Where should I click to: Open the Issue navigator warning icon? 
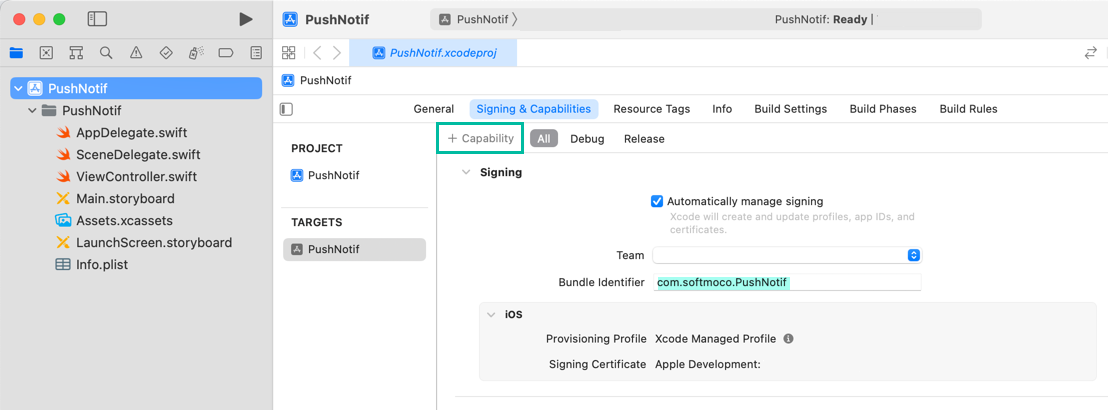click(x=136, y=53)
